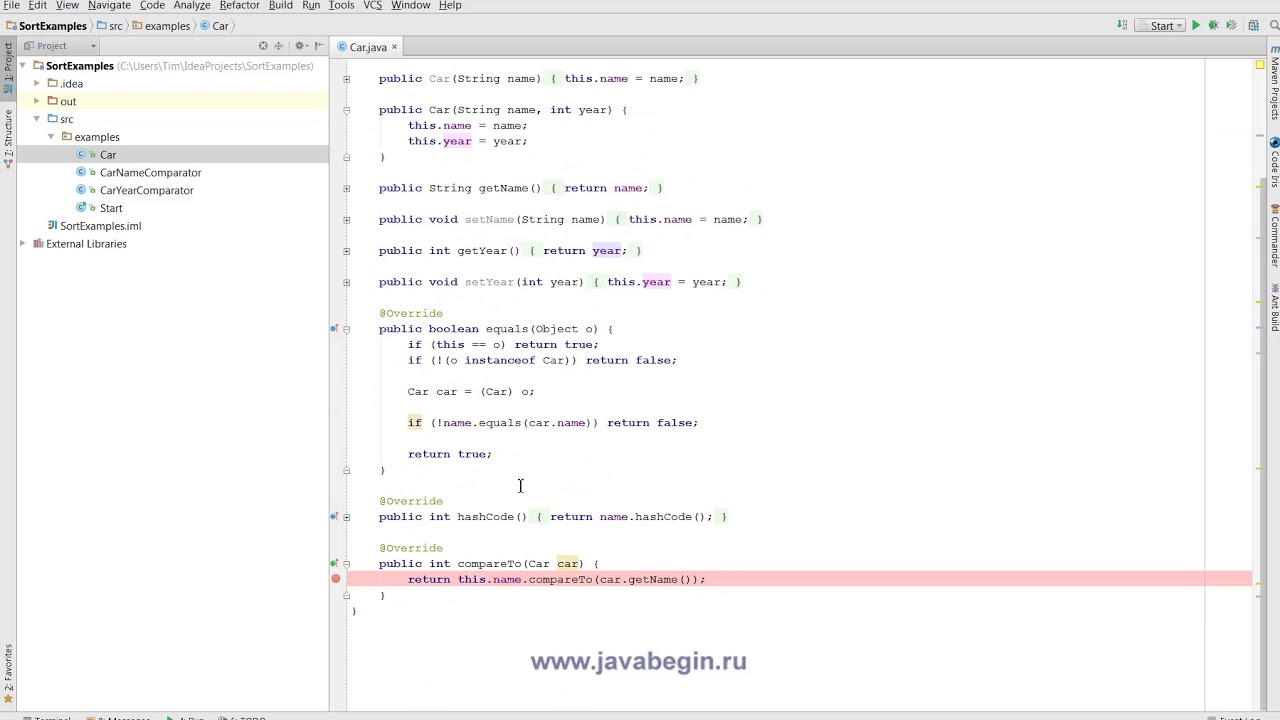Expand the out folder node
Viewport: 1280px width, 720px height.
37,101
